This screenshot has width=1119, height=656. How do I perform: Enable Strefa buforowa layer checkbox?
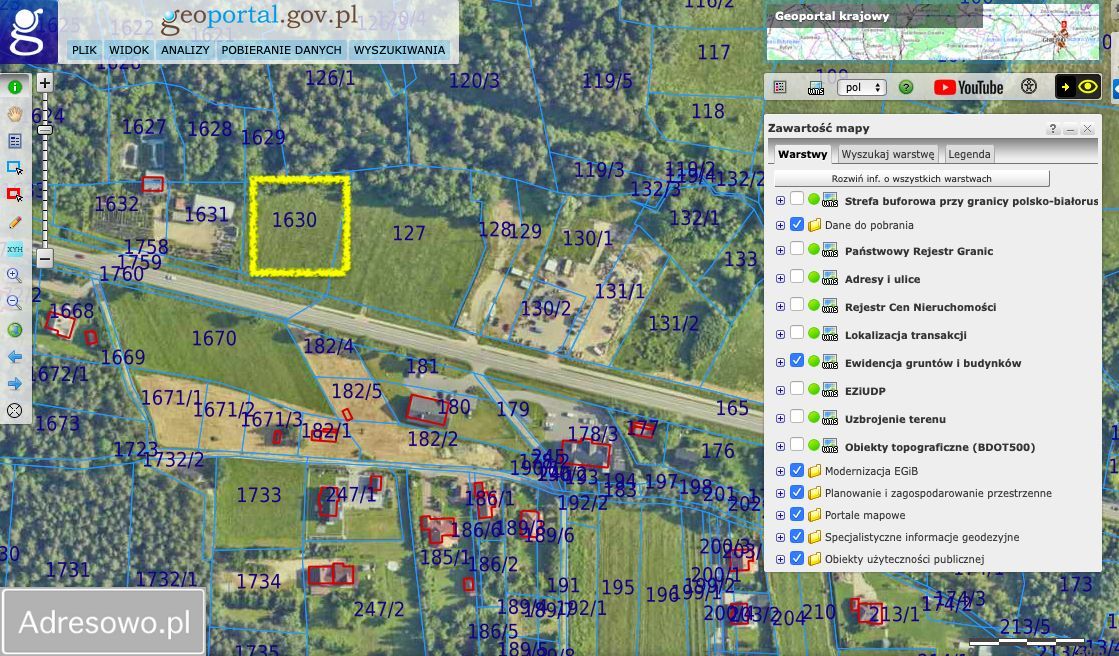[797, 199]
